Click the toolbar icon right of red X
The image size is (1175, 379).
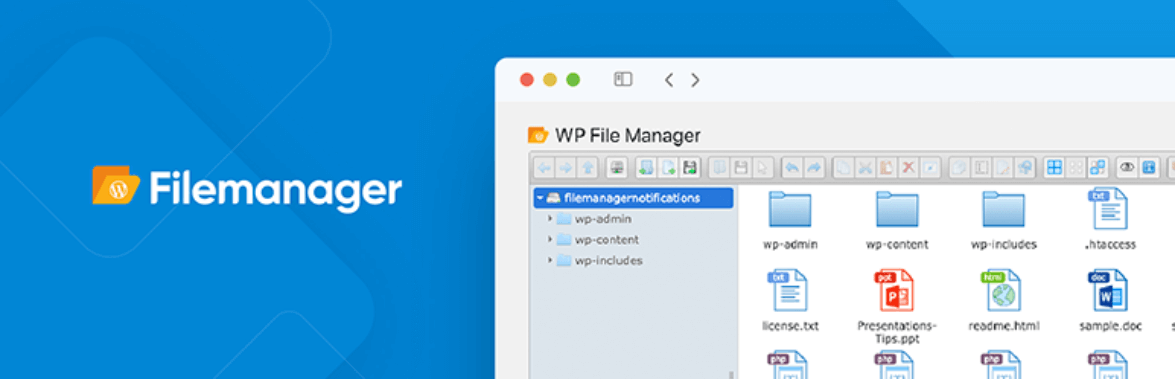[x=930, y=168]
